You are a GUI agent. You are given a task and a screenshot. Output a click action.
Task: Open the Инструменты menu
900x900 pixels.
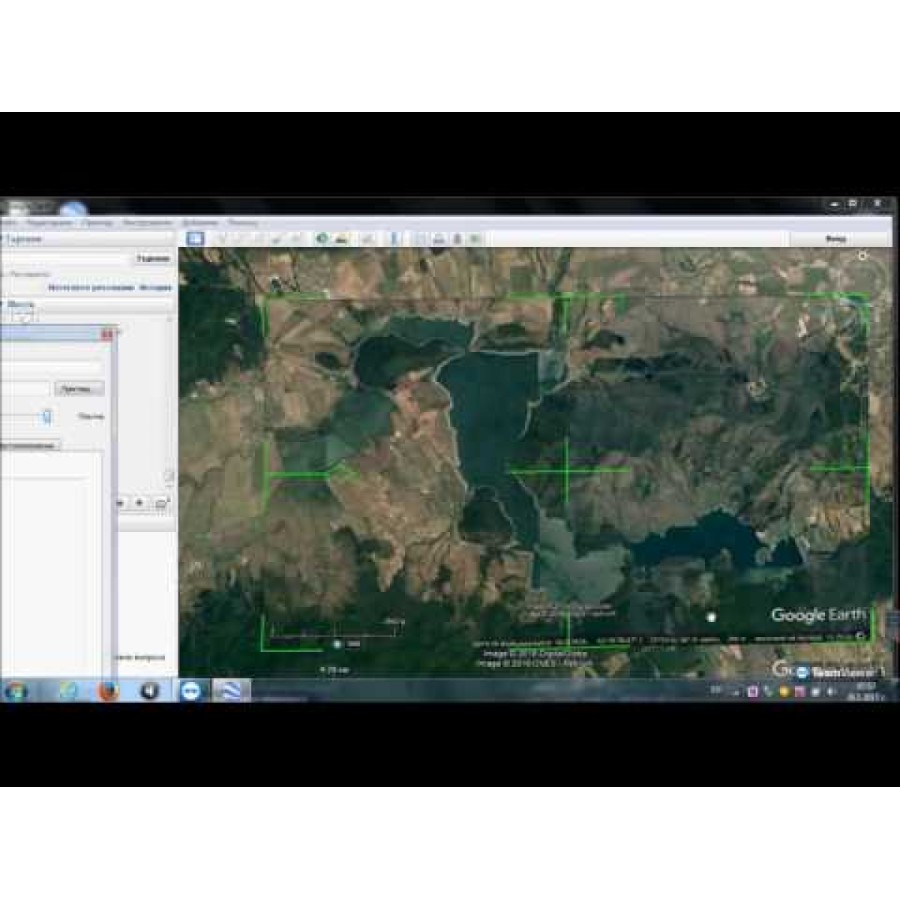148,222
